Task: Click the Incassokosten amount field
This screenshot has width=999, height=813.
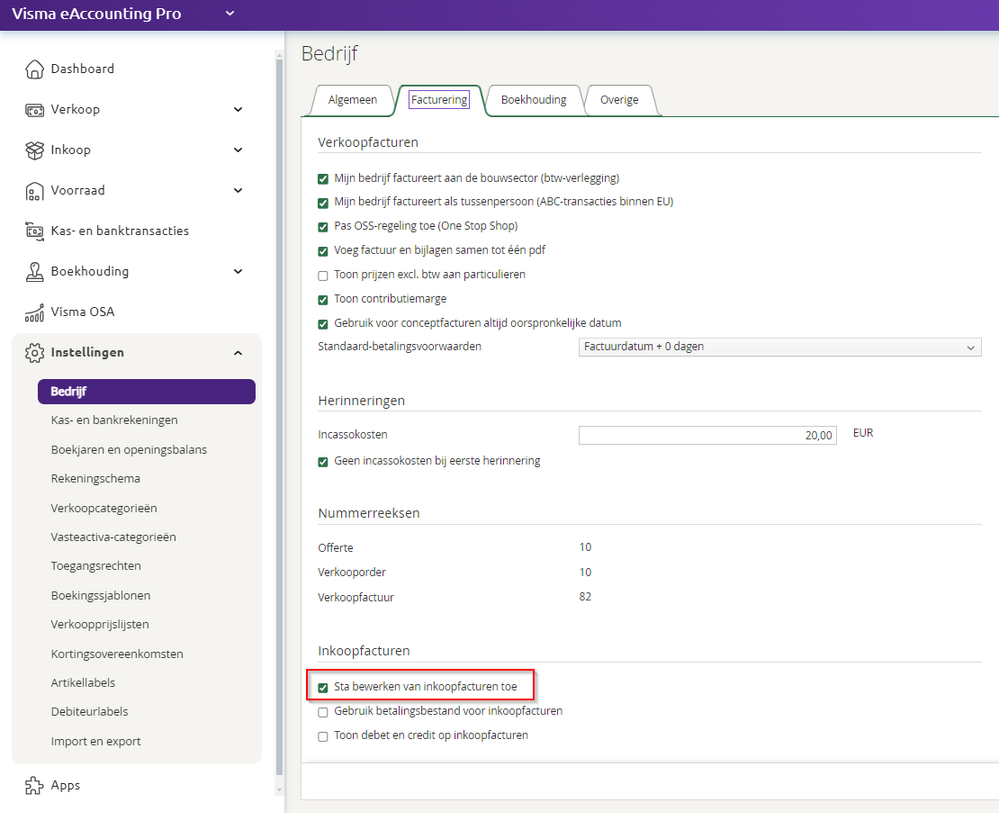Action: [x=707, y=436]
